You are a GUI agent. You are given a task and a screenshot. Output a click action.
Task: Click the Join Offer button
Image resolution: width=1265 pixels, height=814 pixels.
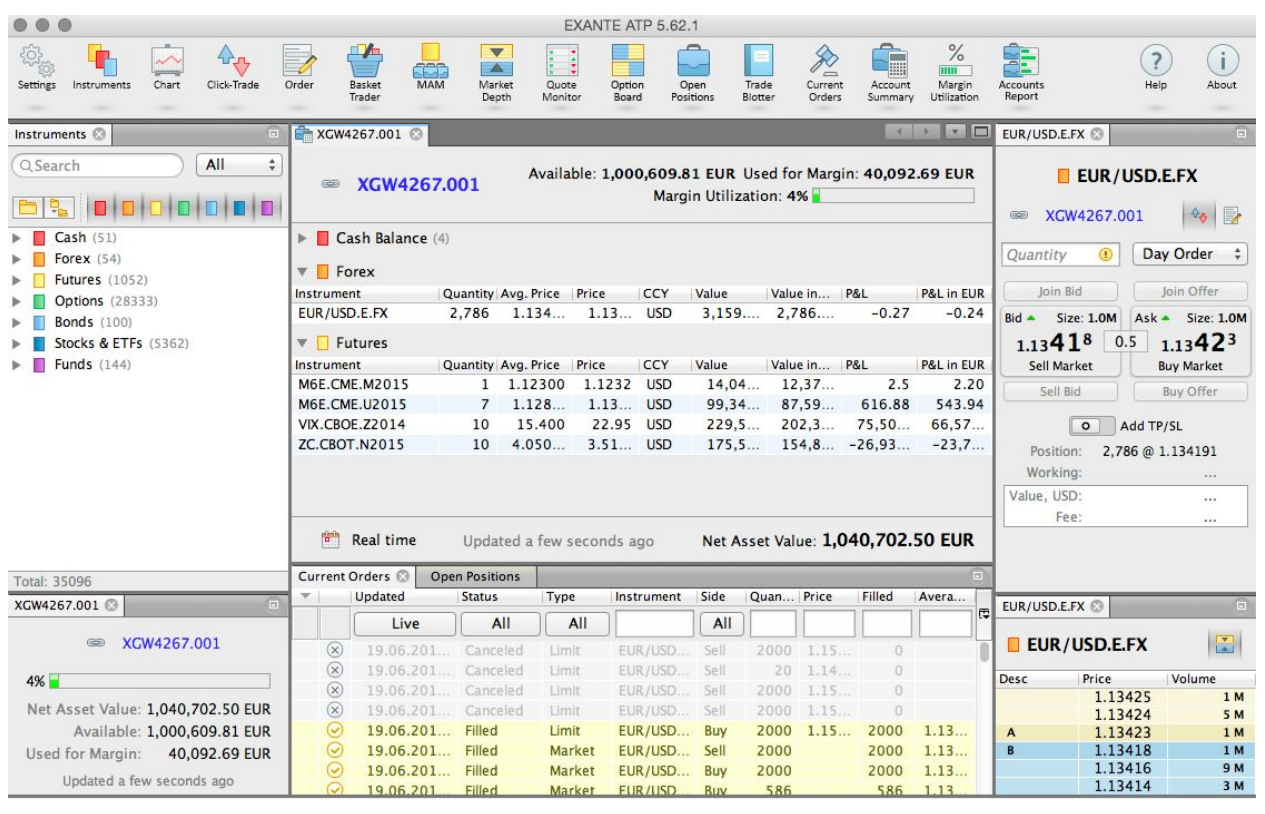click(x=1190, y=291)
